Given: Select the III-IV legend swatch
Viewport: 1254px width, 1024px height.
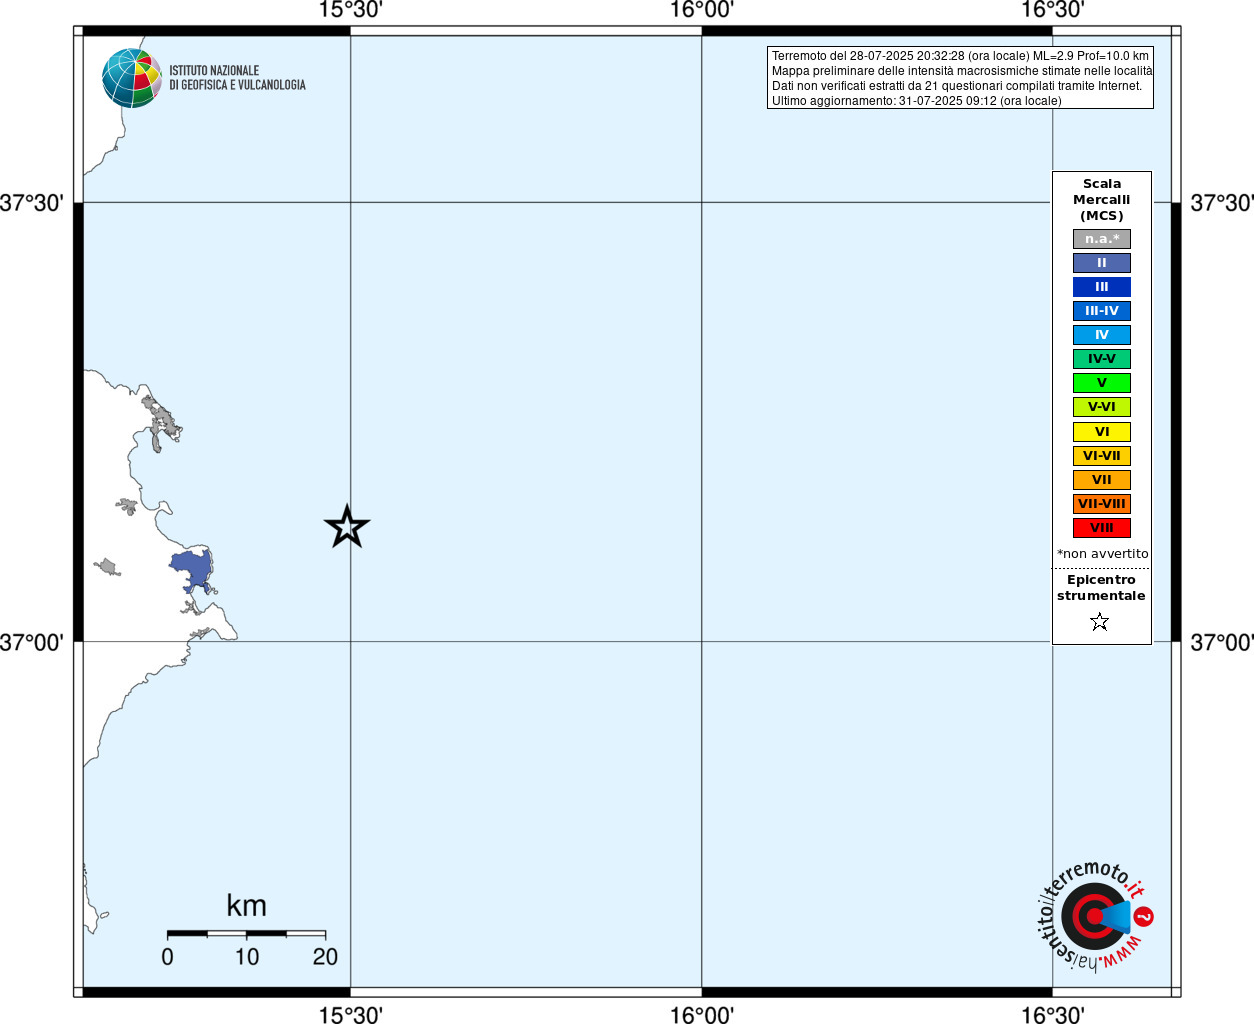Looking at the screenshot, I should click(x=1102, y=311).
